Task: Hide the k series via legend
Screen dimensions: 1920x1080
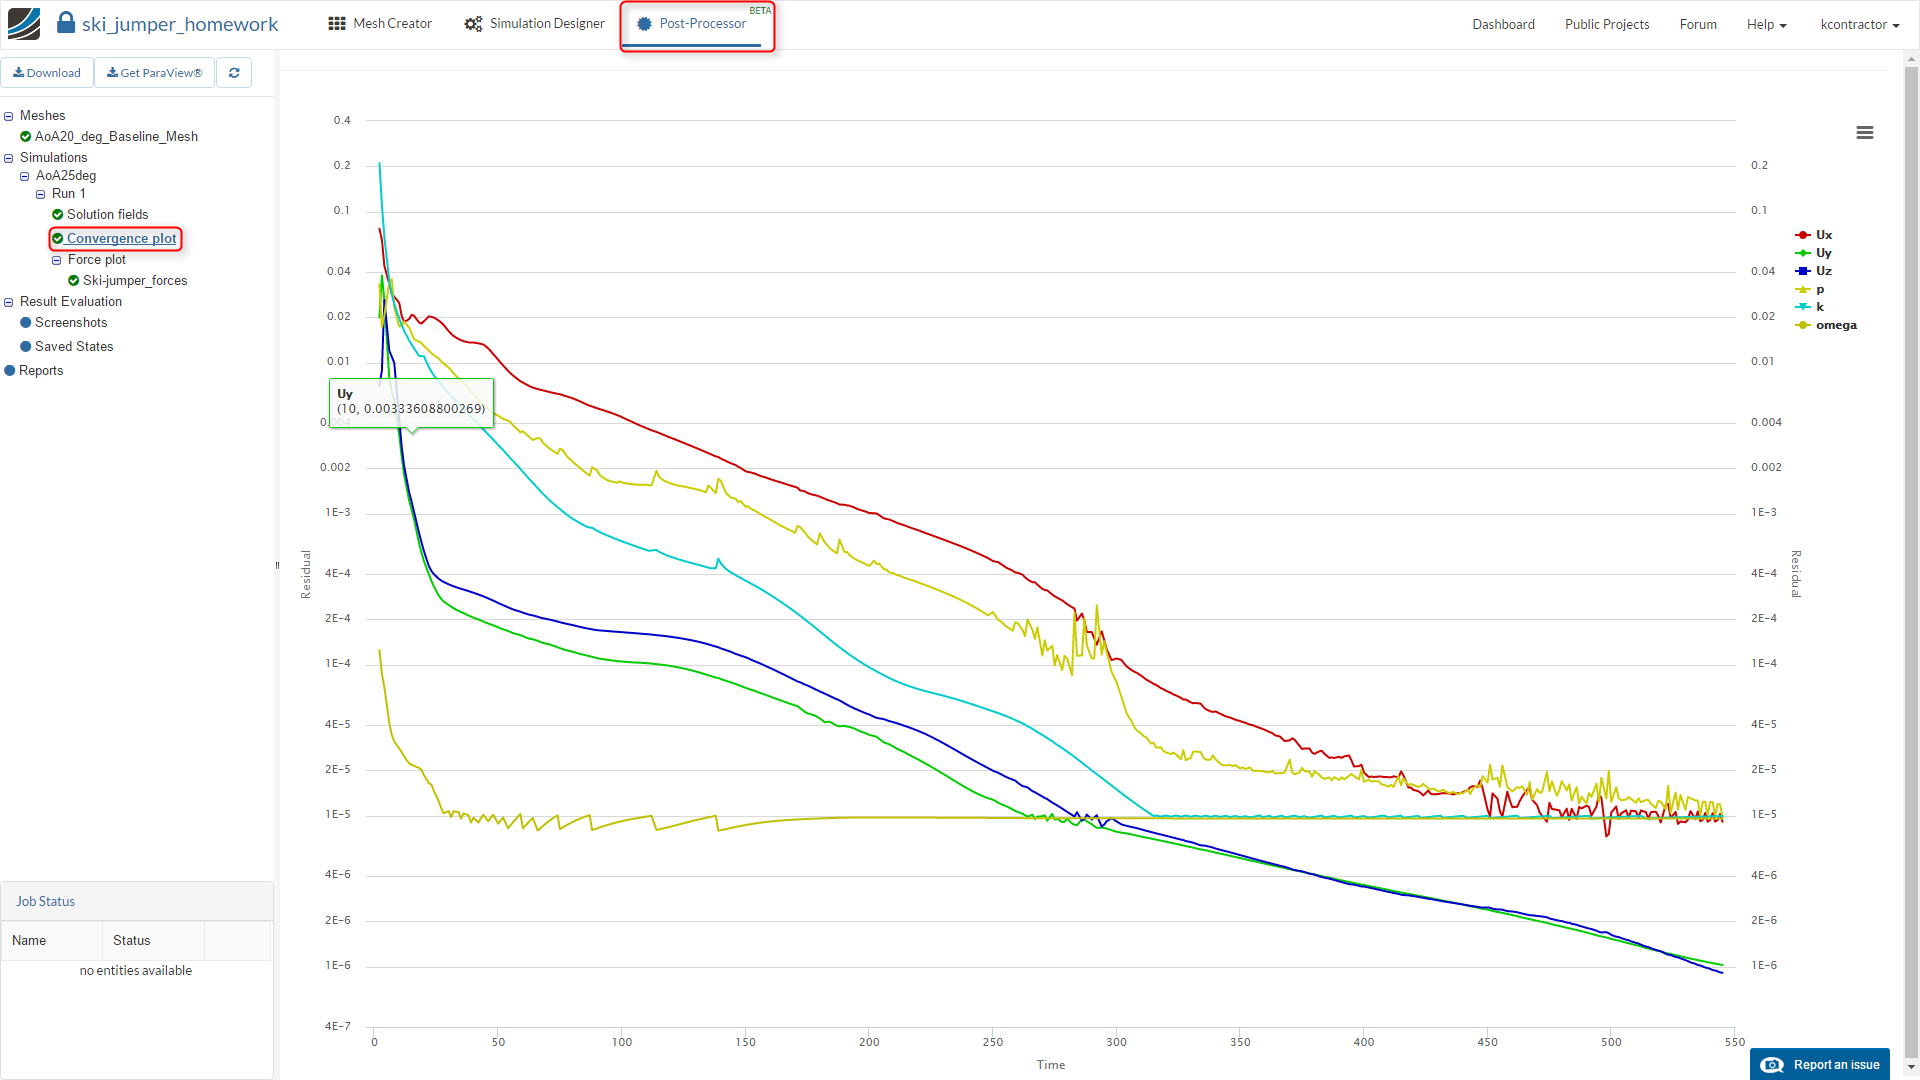Action: [x=1819, y=307]
